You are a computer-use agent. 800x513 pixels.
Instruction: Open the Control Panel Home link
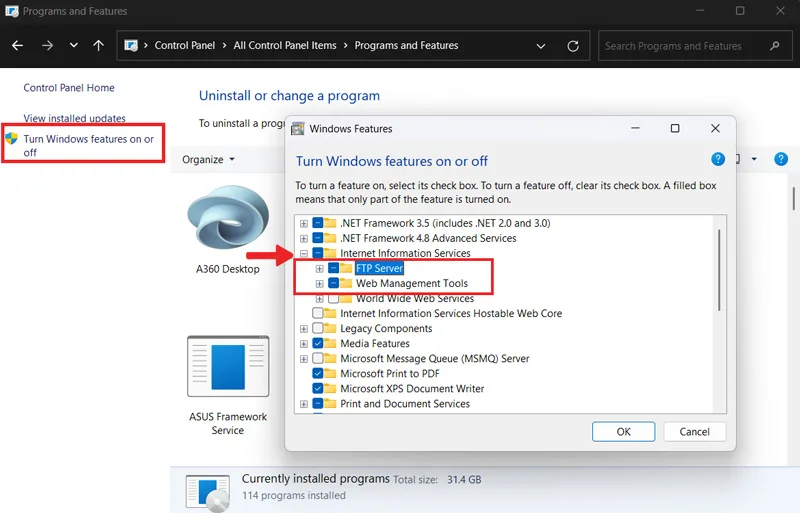click(x=69, y=88)
